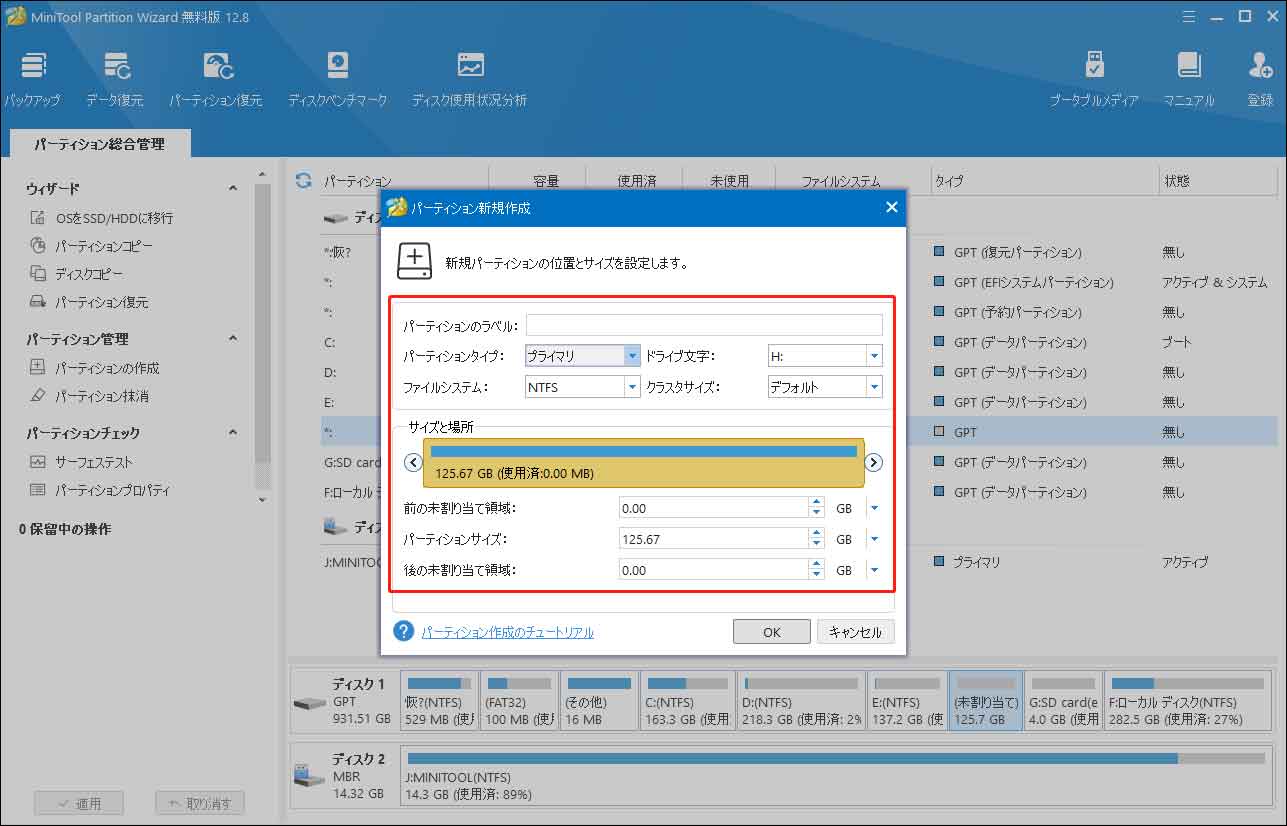Select F:ローカル ディスク(NTFS) block
This screenshot has width=1287, height=826.
click(x=1190, y=700)
